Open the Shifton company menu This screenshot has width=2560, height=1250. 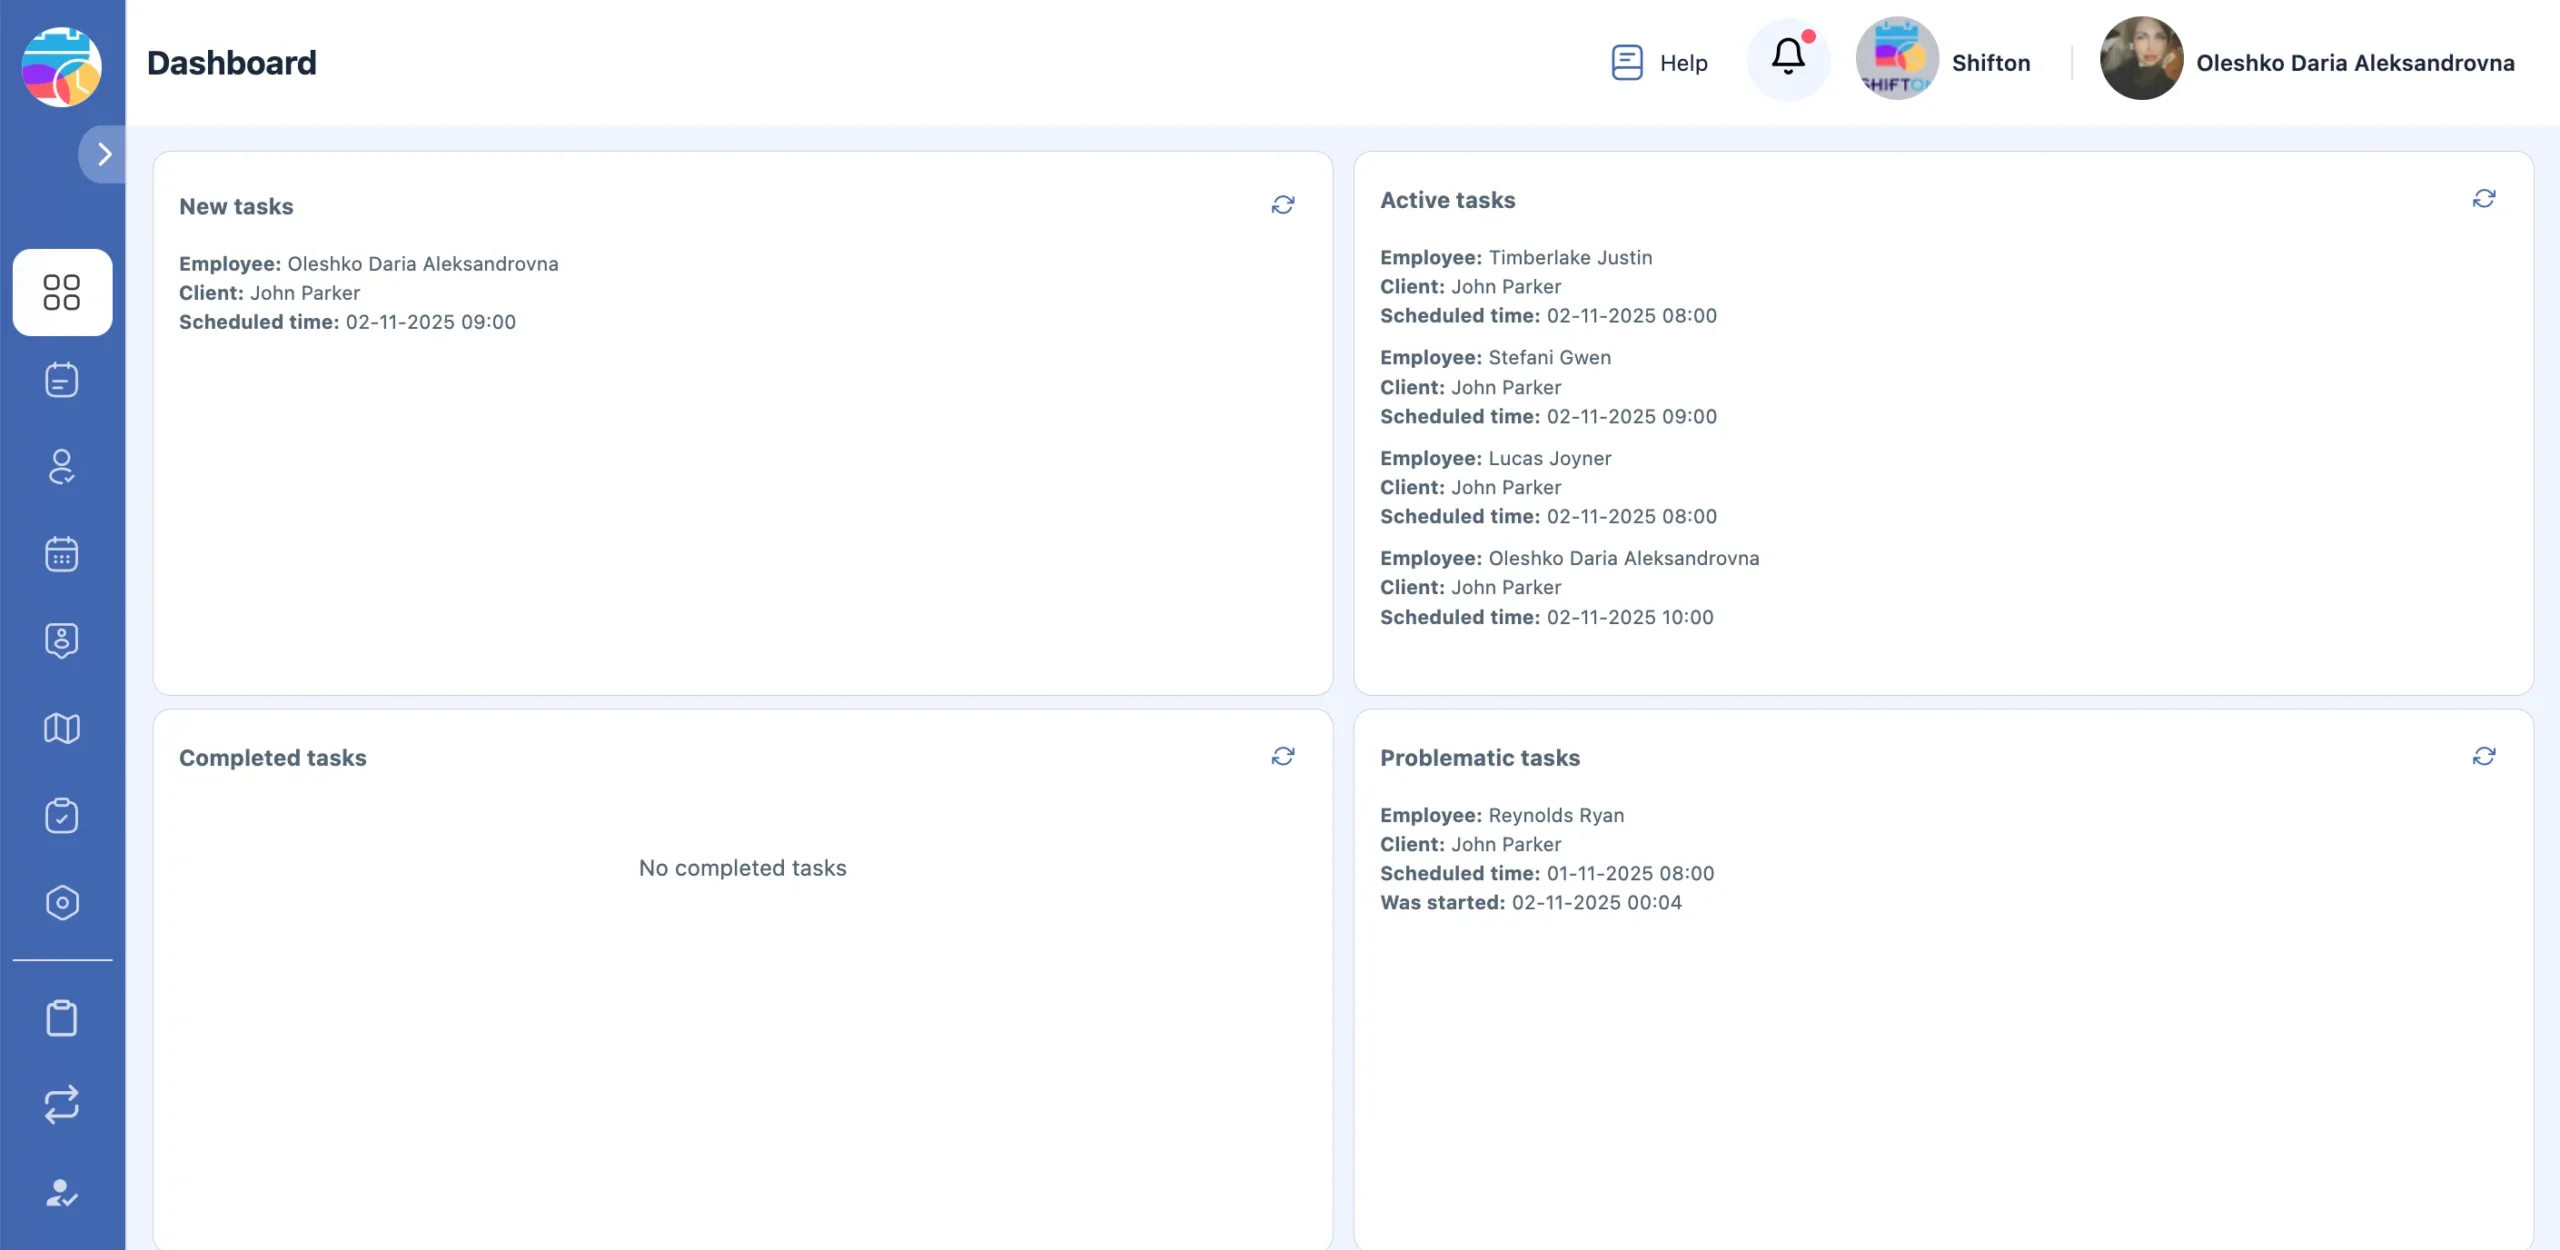(x=1944, y=60)
